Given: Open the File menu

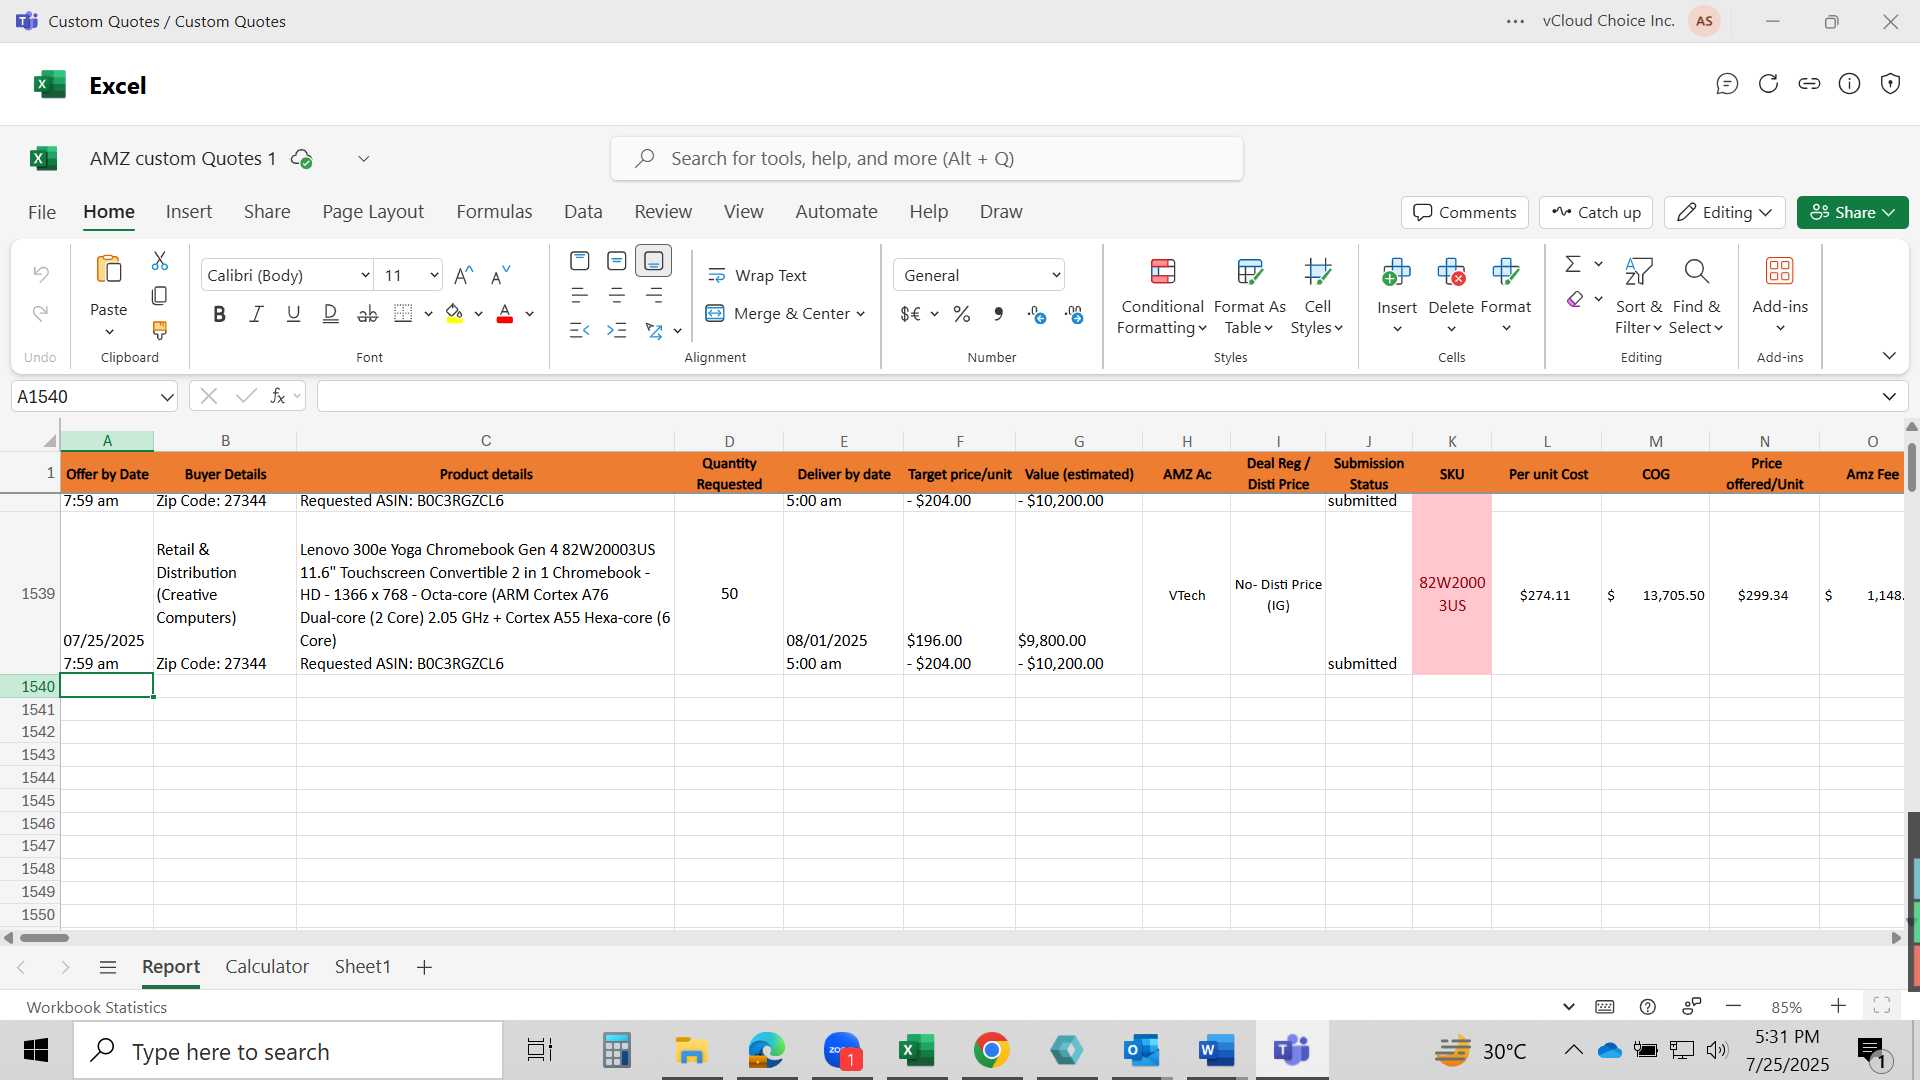Looking at the screenshot, I should [x=42, y=212].
